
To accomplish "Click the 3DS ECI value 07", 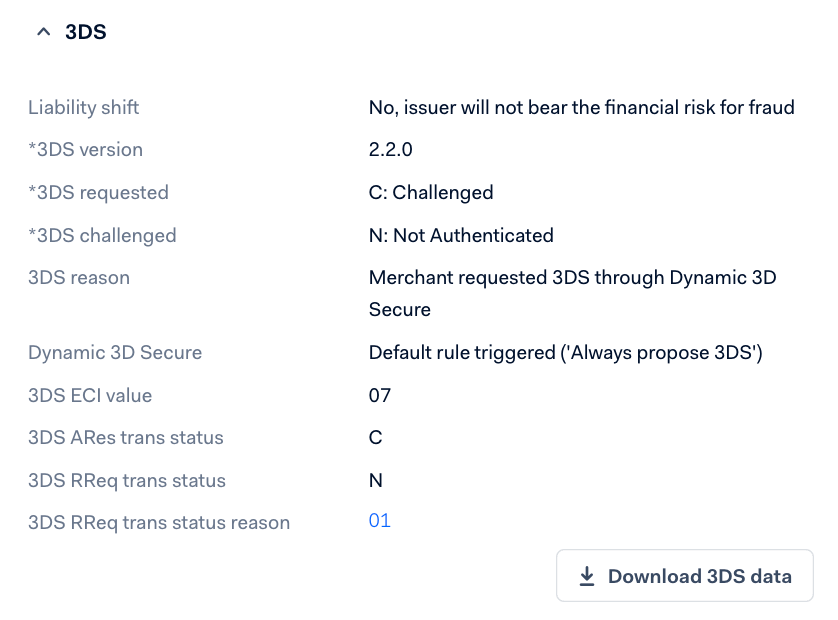I will click(x=380, y=395).
